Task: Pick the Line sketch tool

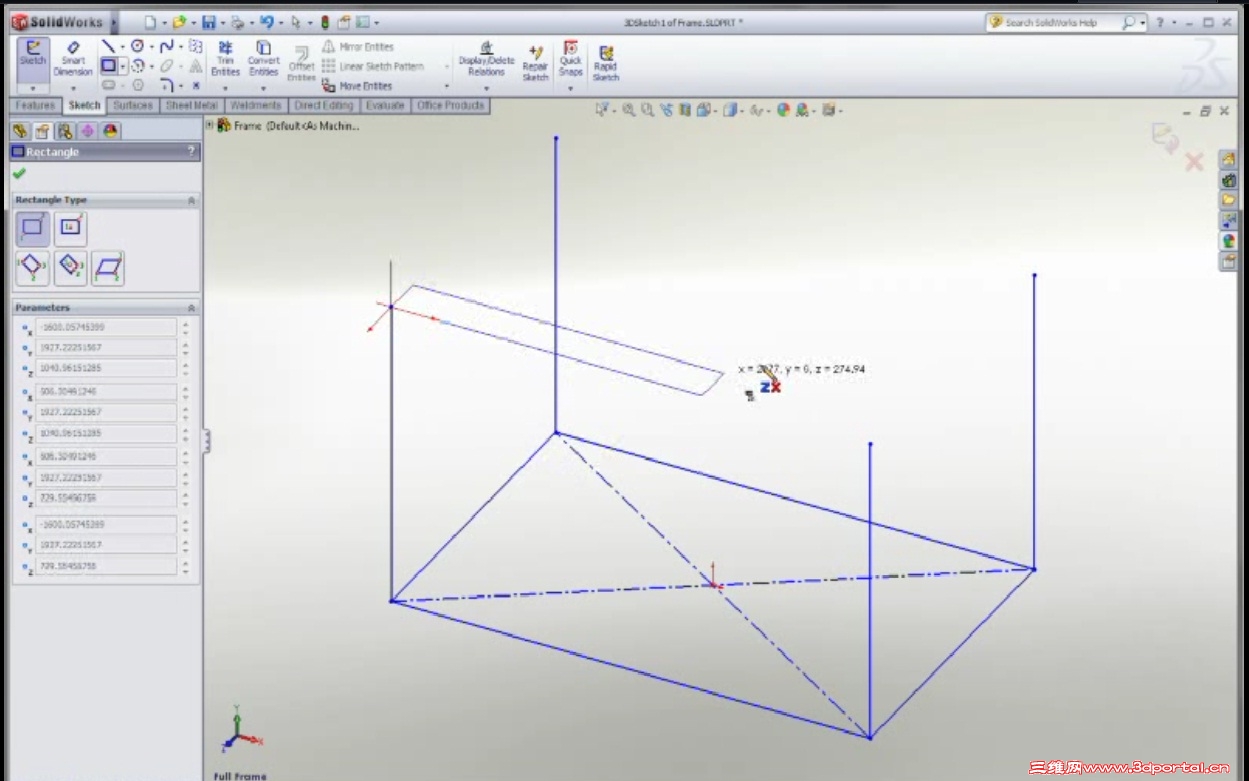Action: pyautogui.click(x=108, y=46)
